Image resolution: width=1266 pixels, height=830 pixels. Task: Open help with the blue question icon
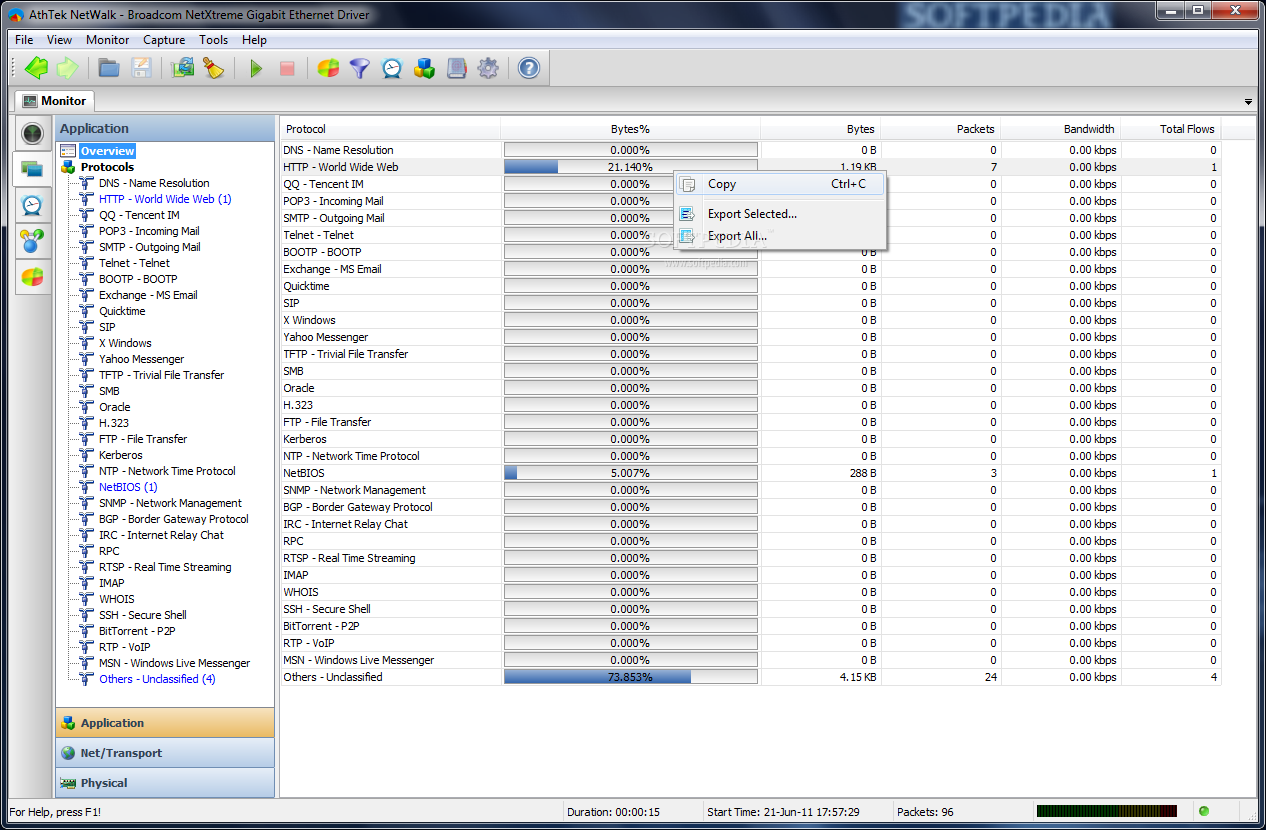click(529, 68)
